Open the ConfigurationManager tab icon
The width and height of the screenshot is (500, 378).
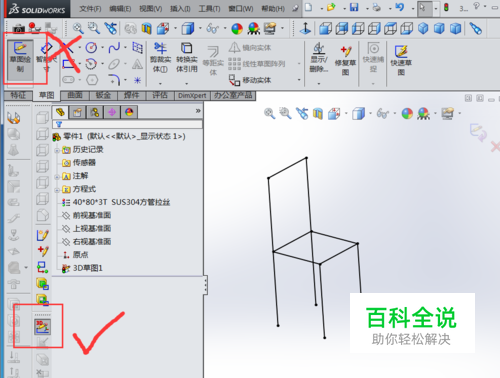[x=94, y=112]
